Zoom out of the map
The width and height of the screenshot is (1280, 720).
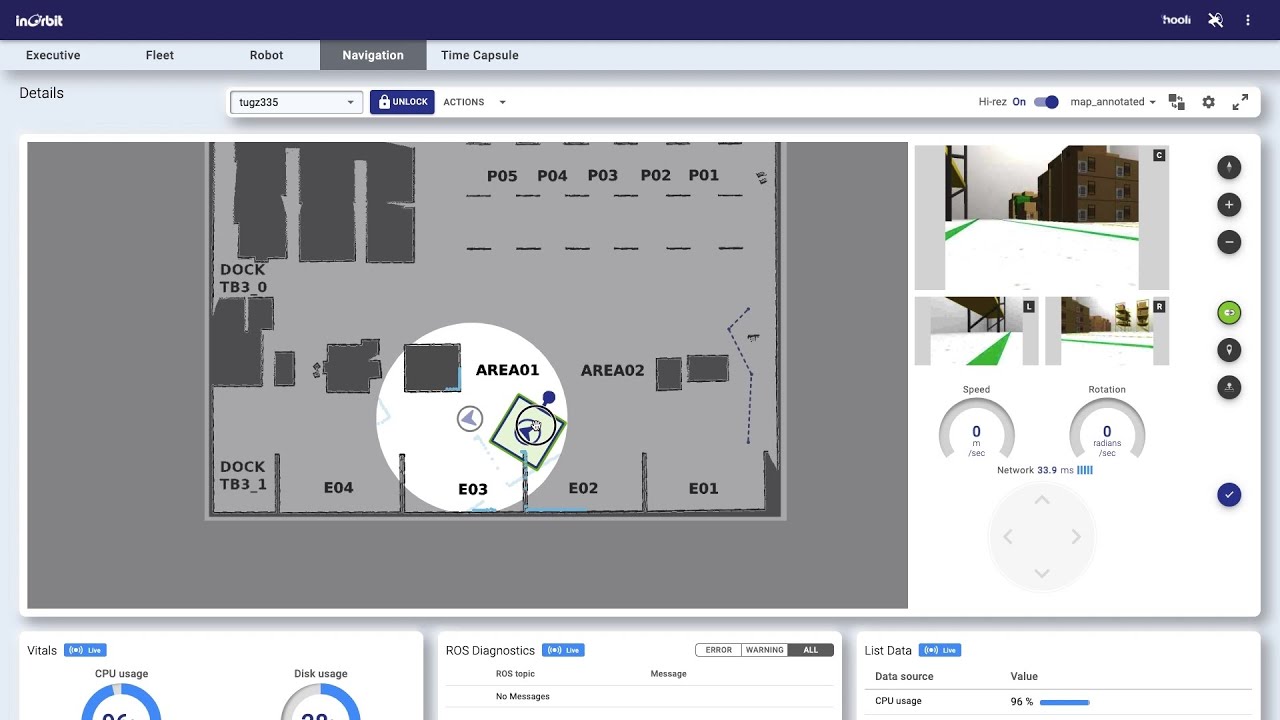click(1229, 242)
